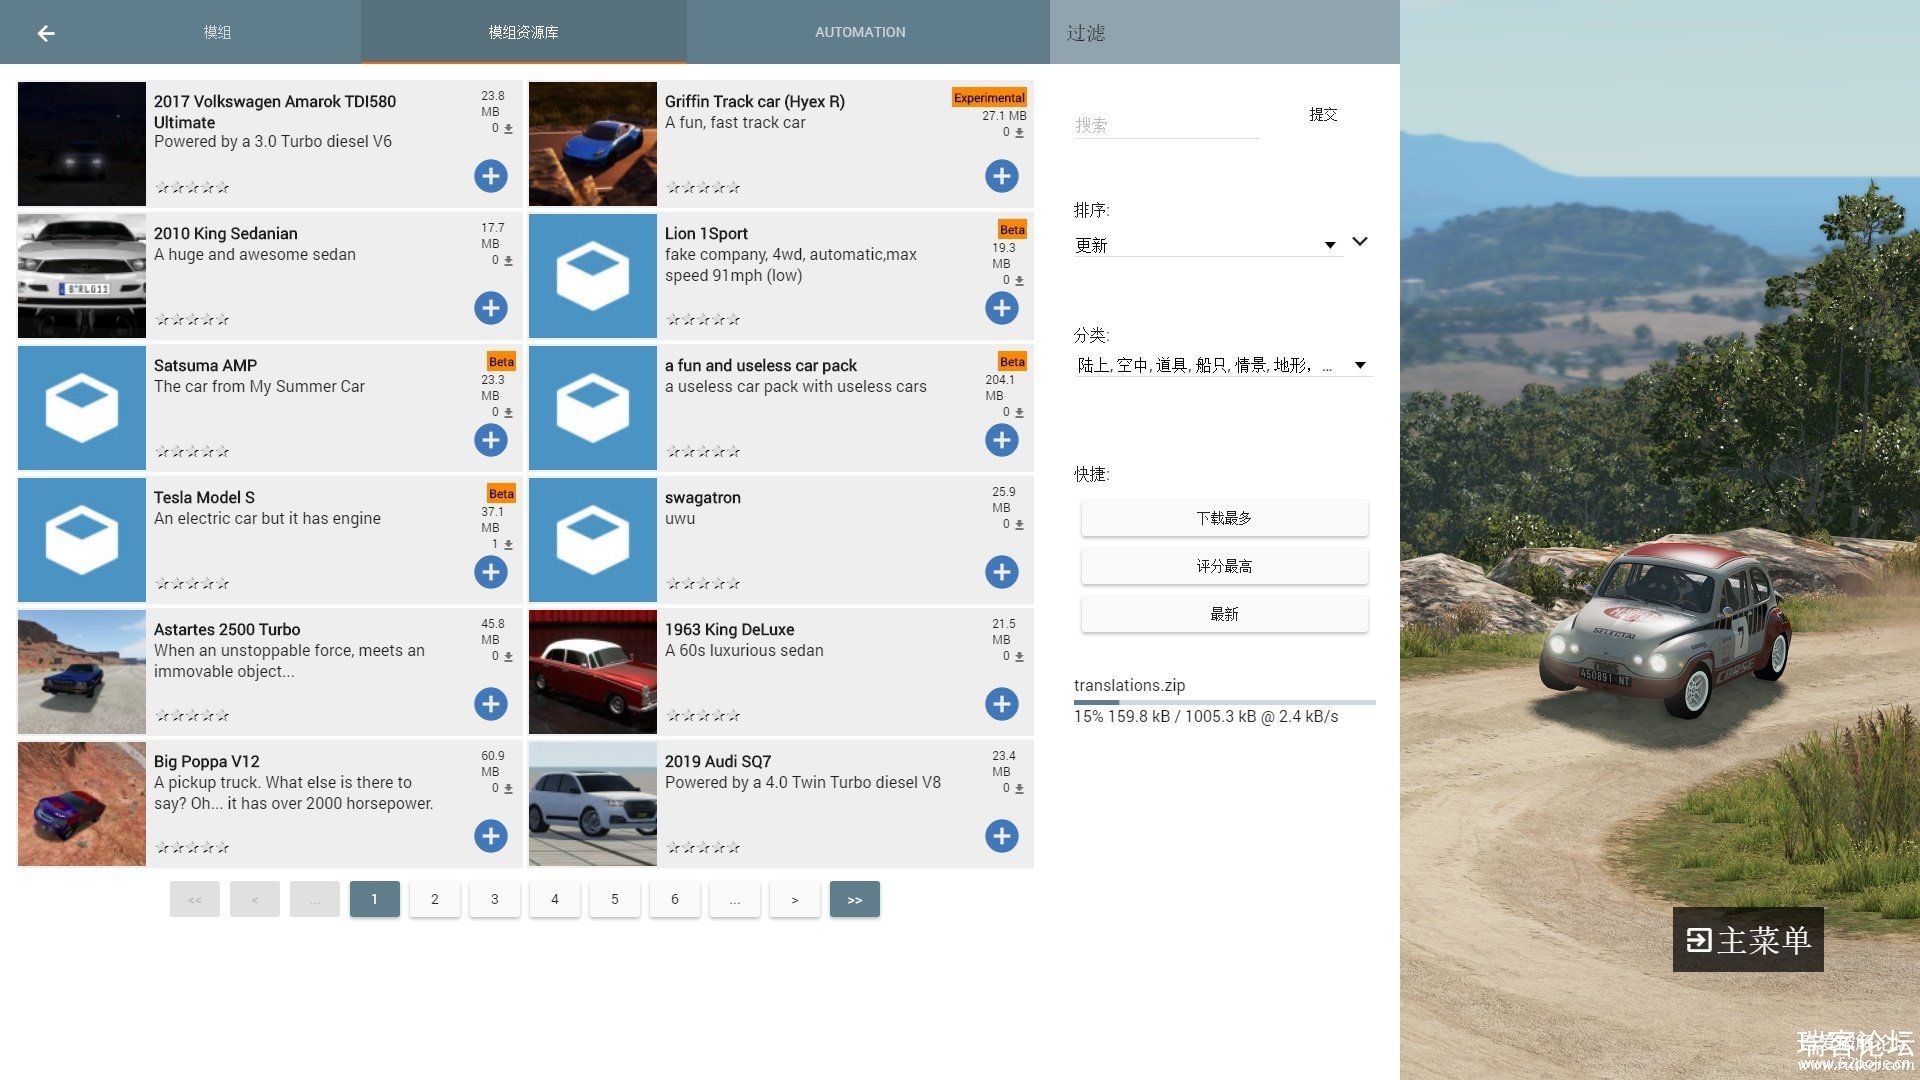Rate Tesla Model S stars
This screenshot has width=1920, height=1080.
(x=192, y=583)
